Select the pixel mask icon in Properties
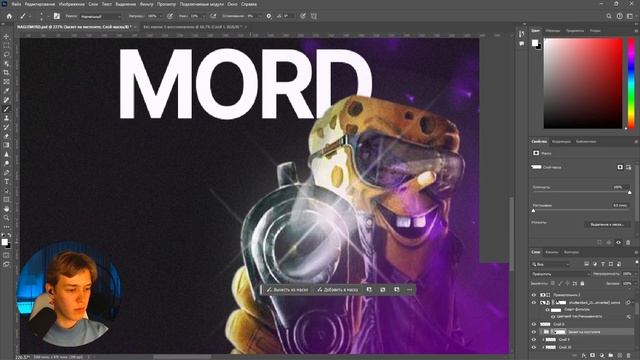The width and height of the screenshot is (640, 360). [x=620, y=167]
